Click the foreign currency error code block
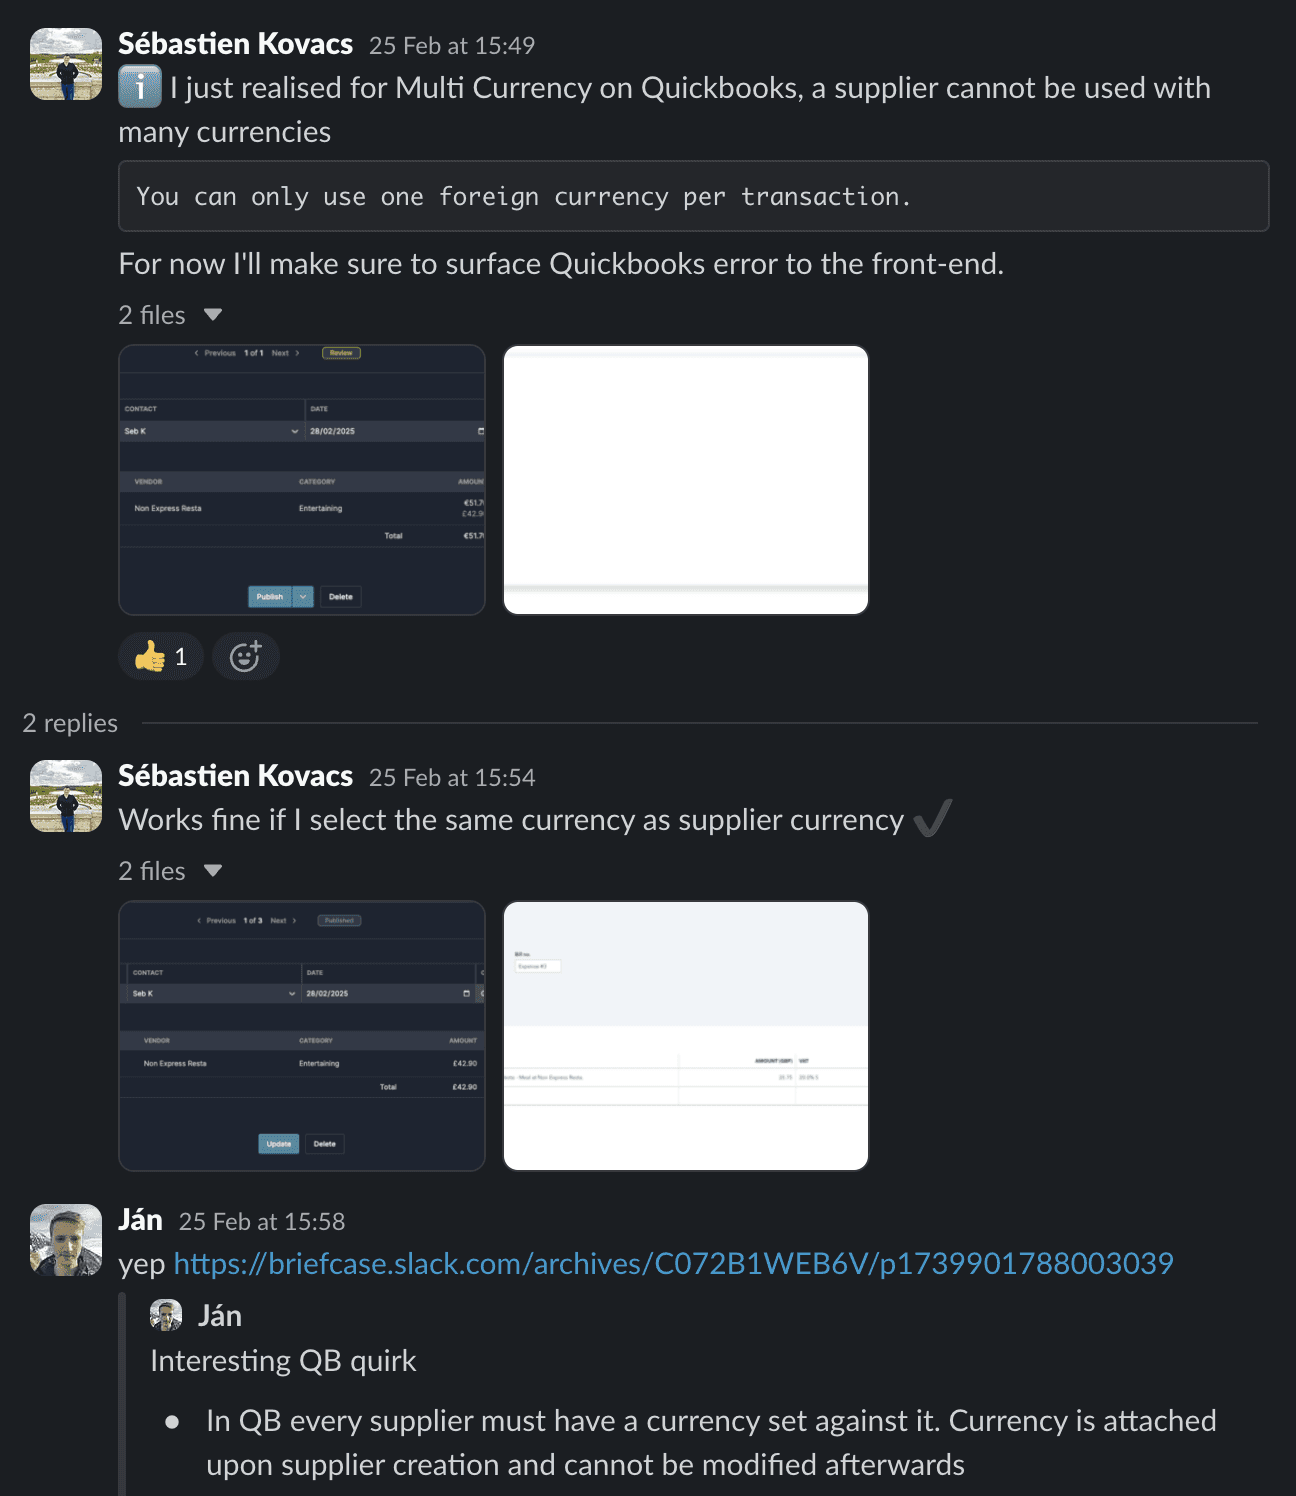Viewport: 1296px width, 1496px height. click(694, 196)
